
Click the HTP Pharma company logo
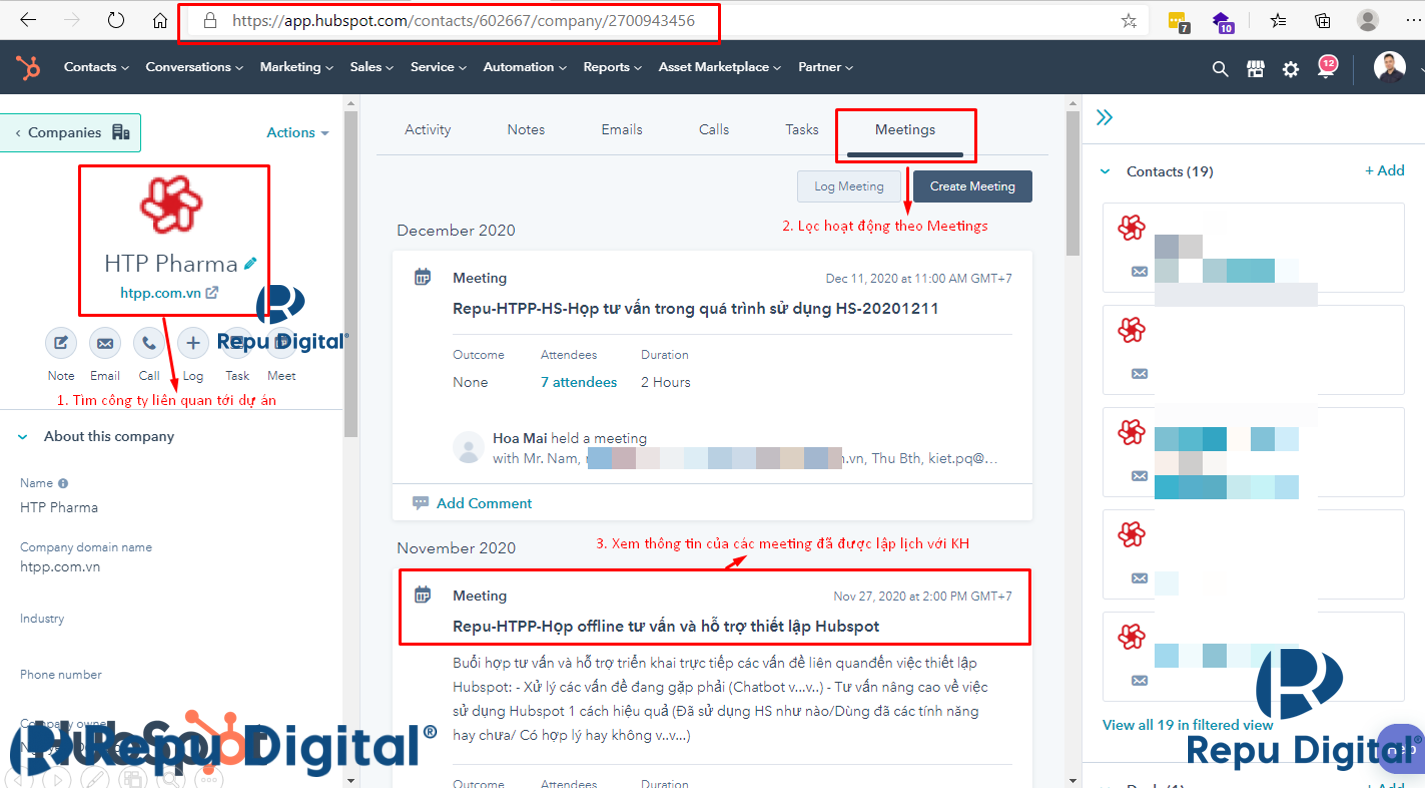pyautogui.click(x=171, y=203)
